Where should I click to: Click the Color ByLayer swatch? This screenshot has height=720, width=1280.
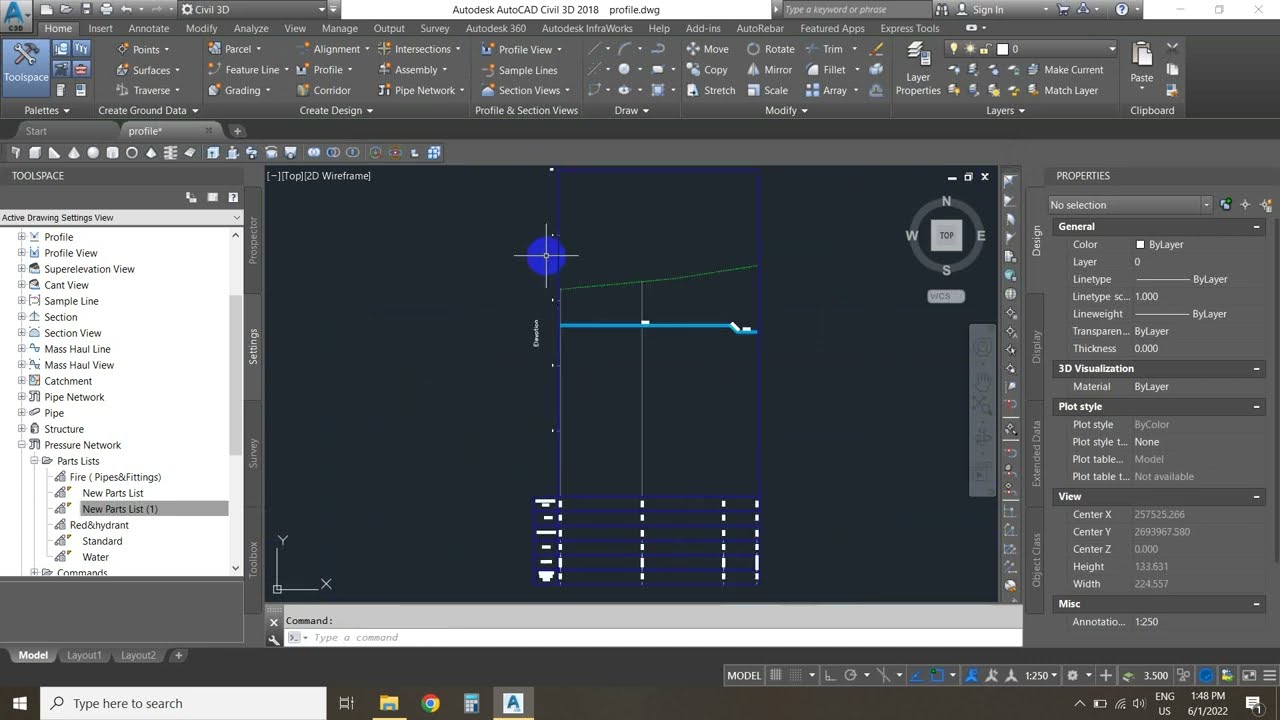(x=1140, y=244)
